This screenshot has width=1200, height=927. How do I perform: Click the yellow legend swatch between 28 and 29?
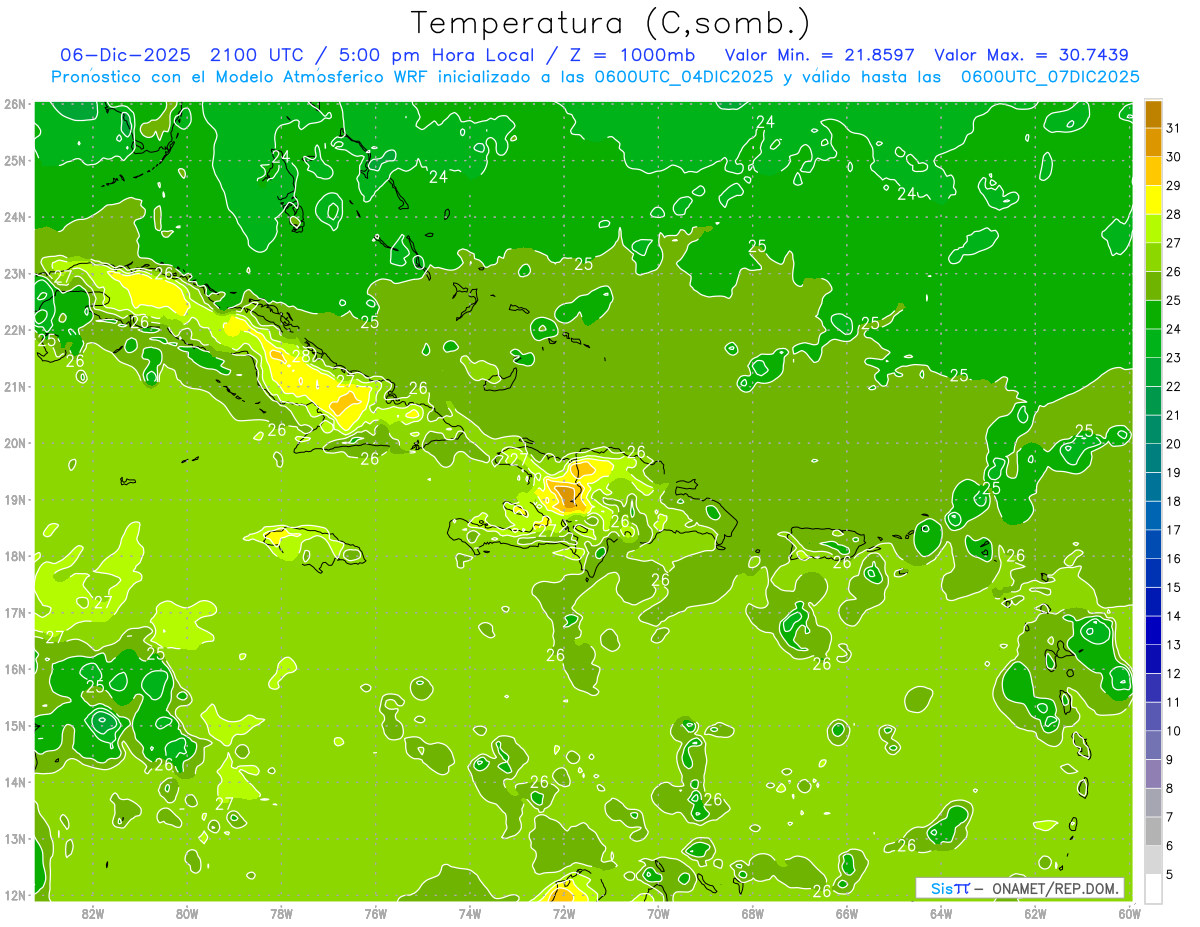(x=1153, y=200)
